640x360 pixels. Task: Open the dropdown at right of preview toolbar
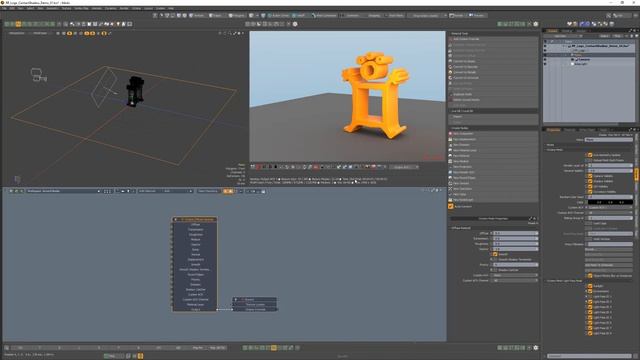click(x=404, y=167)
